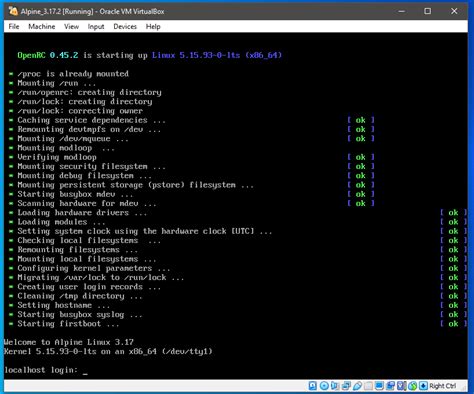The width and height of the screenshot is (474, 394).
Task: Click the 'Starting firstboot' line
Action: pos(68,324)
